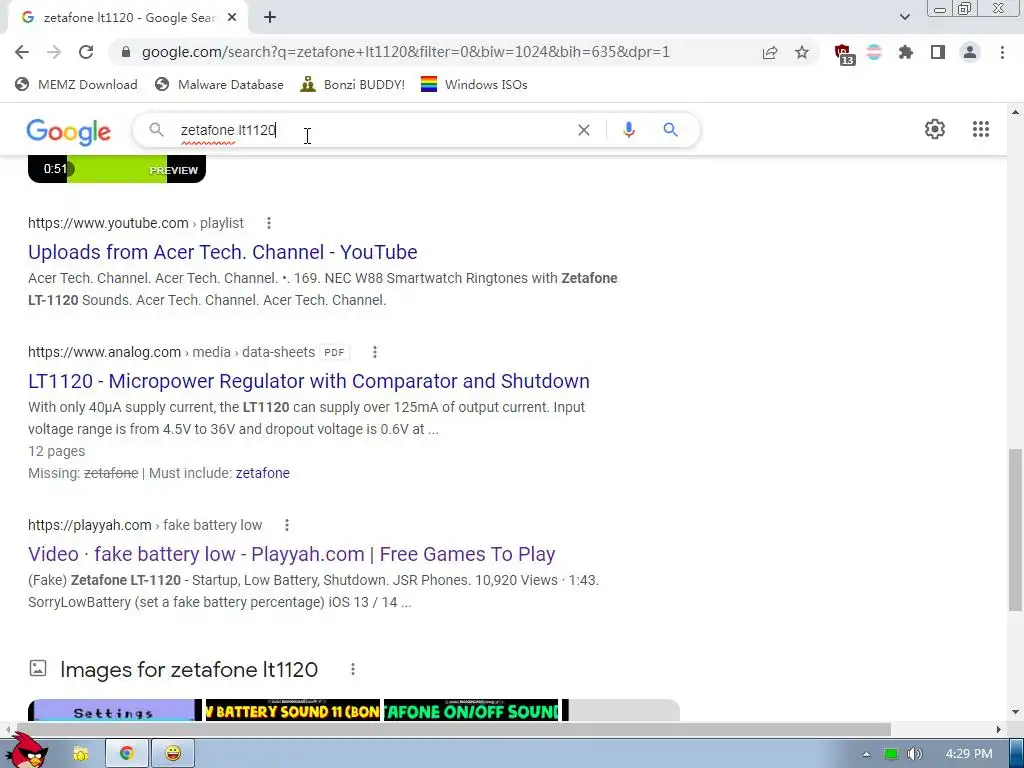Open the Chrome profile avatar menu

tap(970, 52)
